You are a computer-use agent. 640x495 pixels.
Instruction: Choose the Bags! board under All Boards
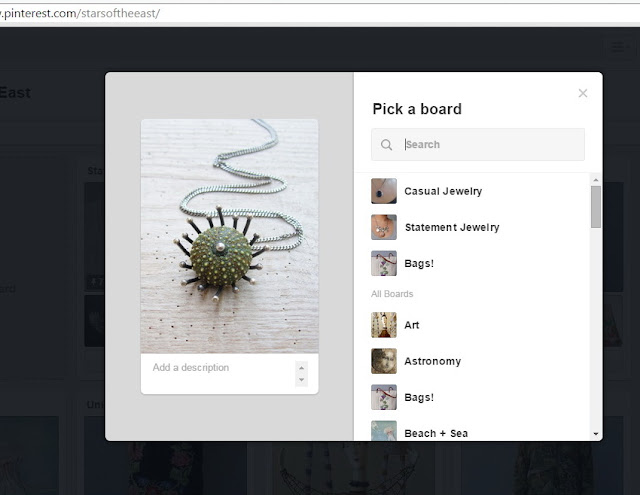pos(472,397)
